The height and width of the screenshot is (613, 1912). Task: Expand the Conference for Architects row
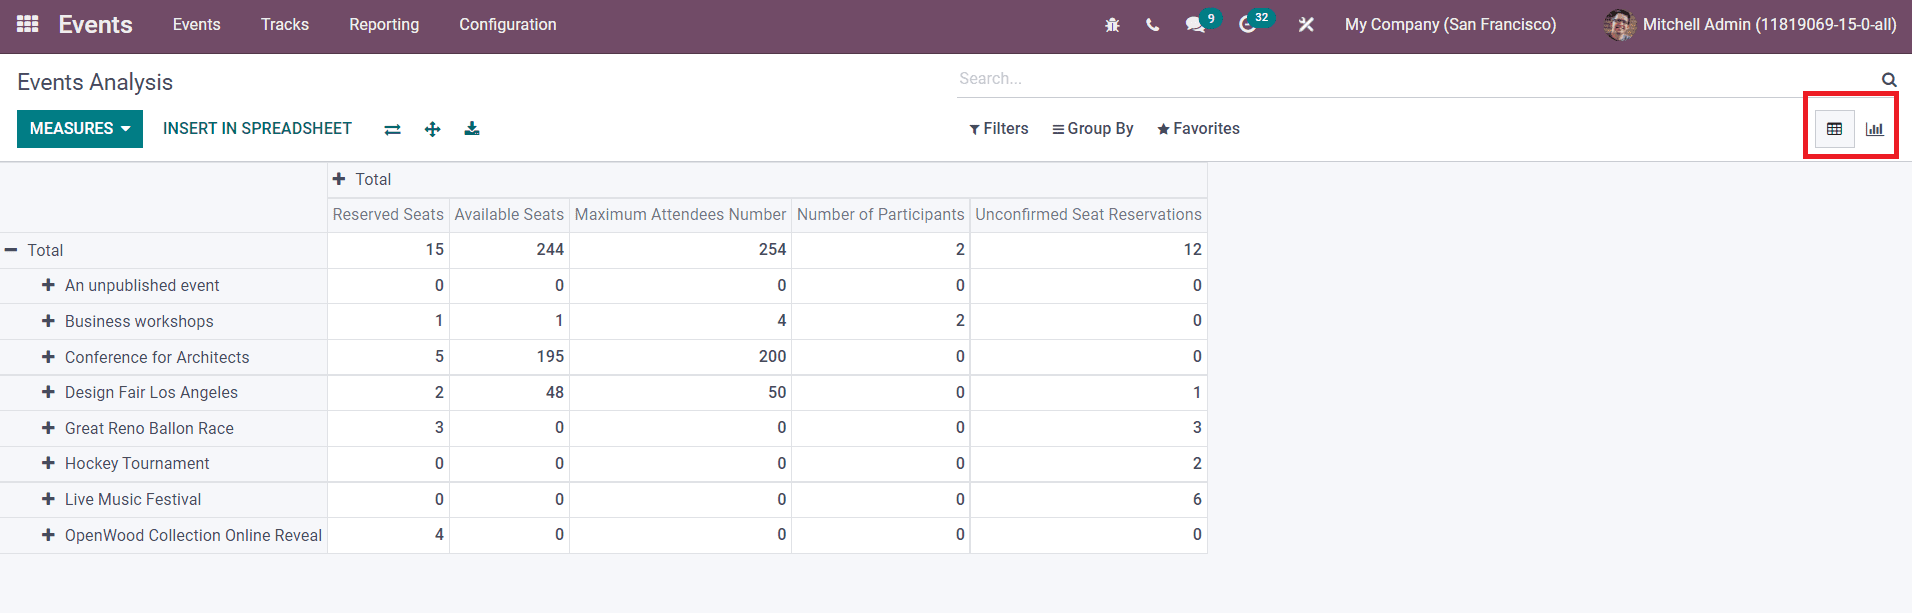[48, 357]
